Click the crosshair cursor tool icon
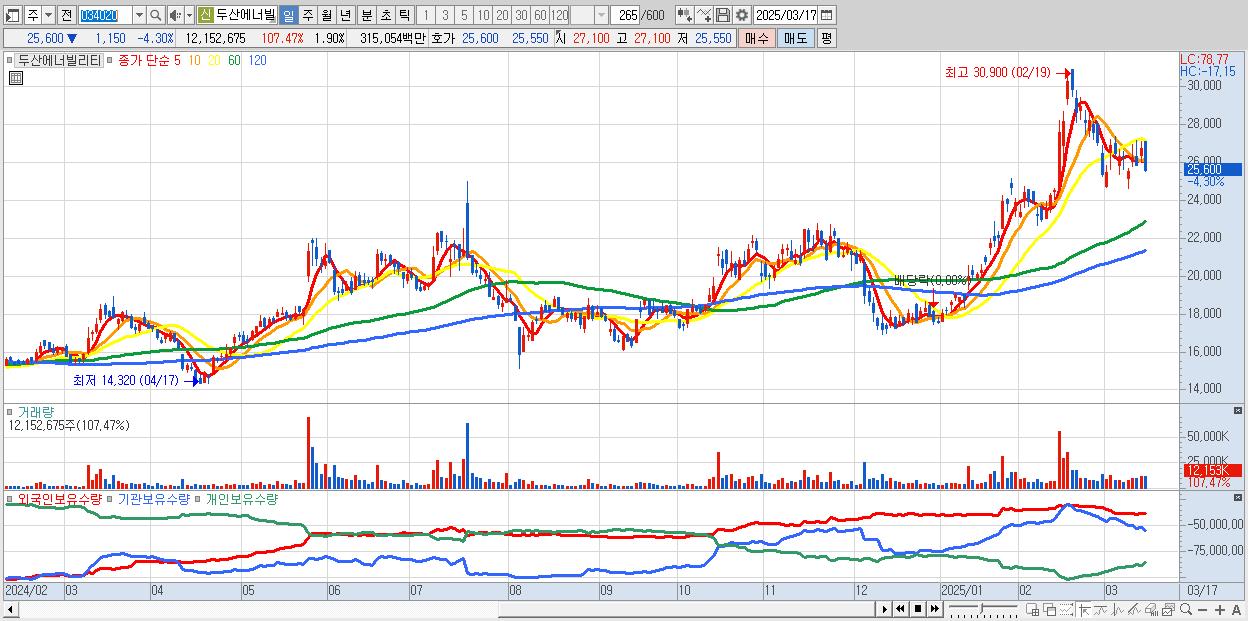 pyautogui.click(x=1084, y=609)
